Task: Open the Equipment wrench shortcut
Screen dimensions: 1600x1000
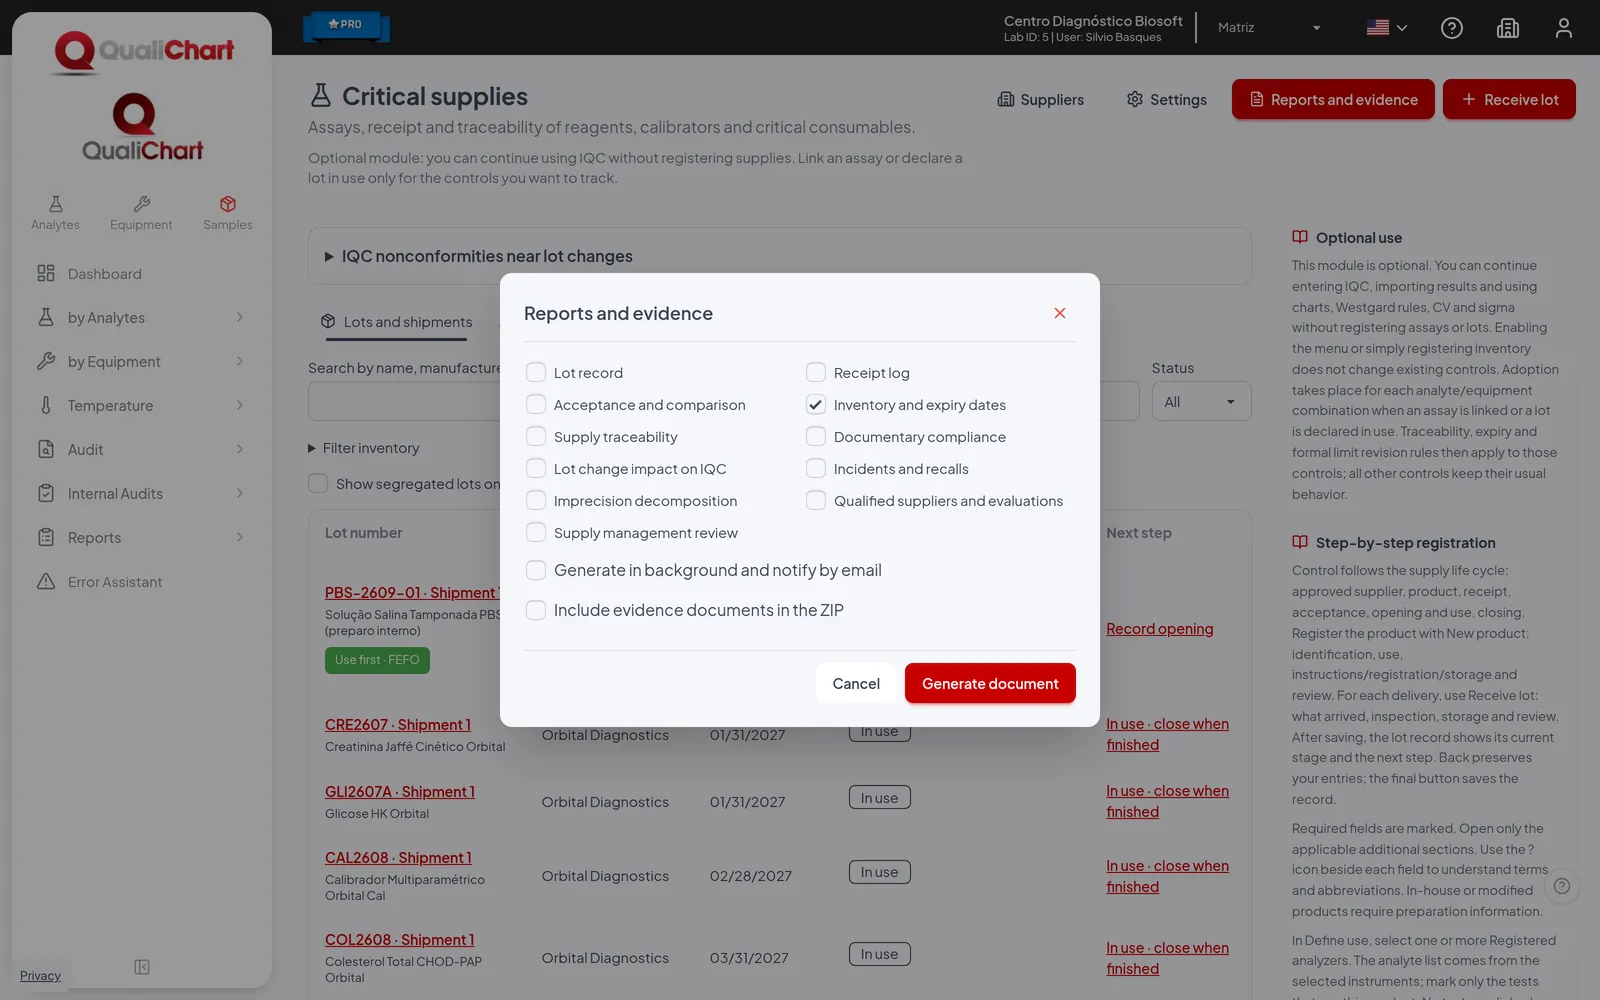Action: [141, 213]
